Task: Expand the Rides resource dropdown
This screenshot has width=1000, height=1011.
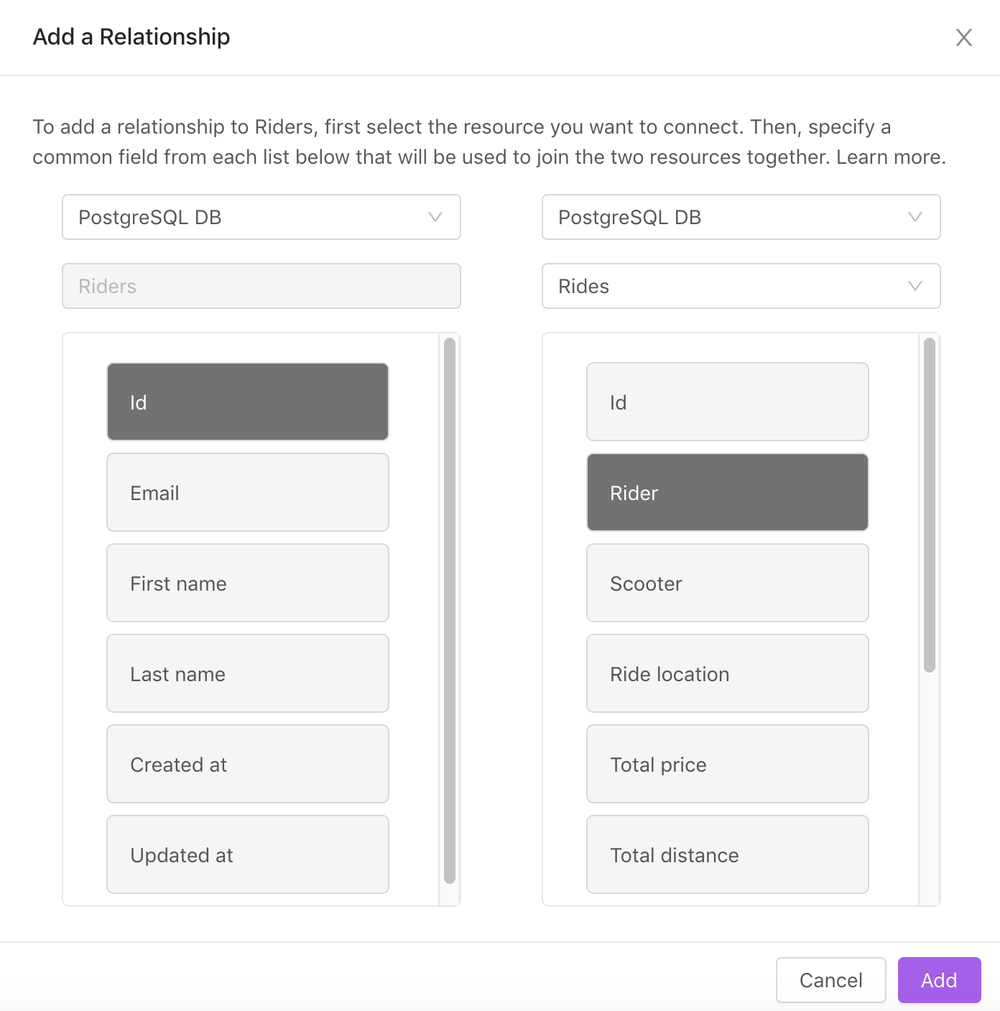Action: [x=741, y=286]
